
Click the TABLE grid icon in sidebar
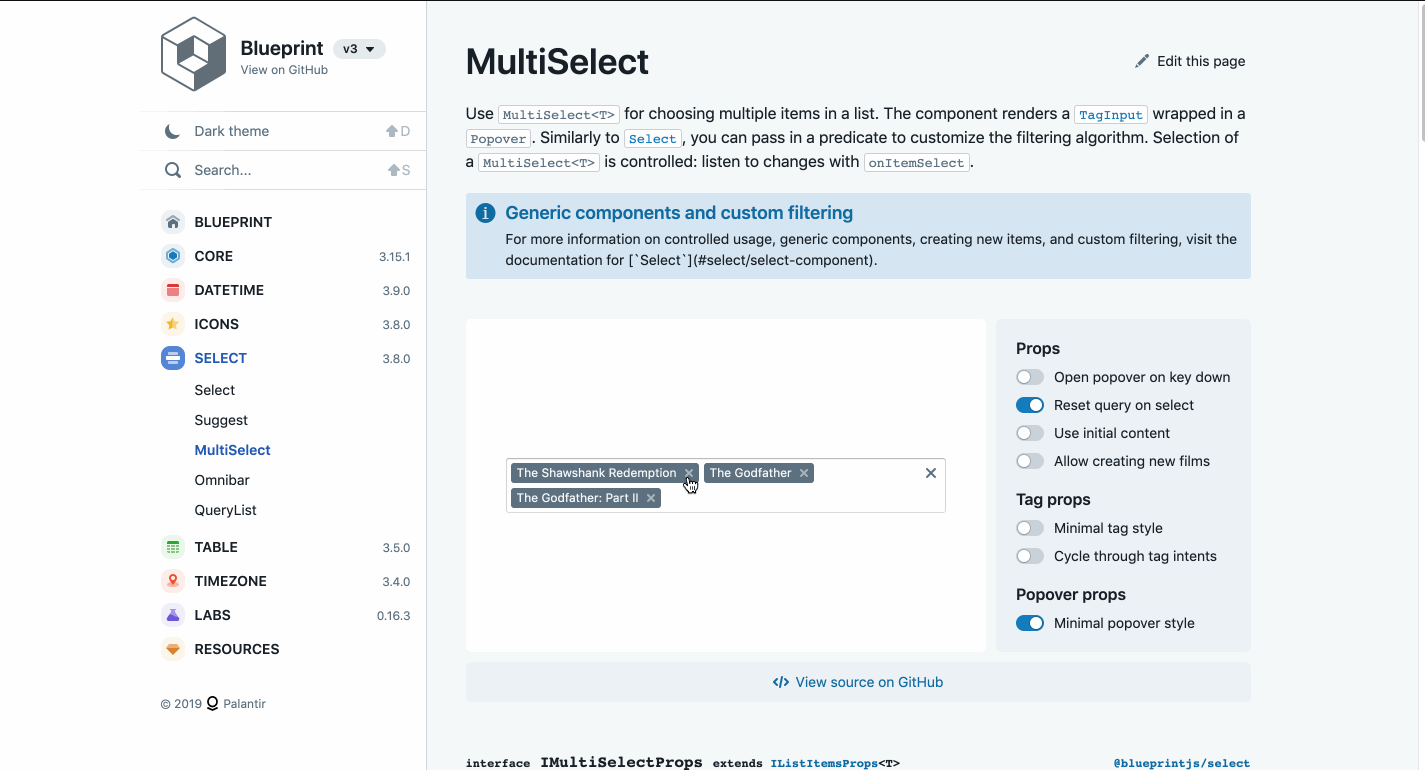[x=172, y=547]
